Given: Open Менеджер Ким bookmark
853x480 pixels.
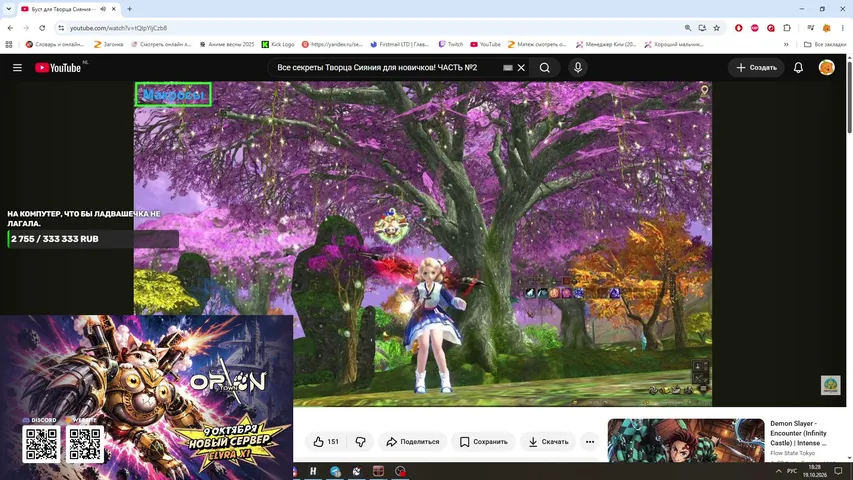Looking at the screenshot, I should 605,44.
